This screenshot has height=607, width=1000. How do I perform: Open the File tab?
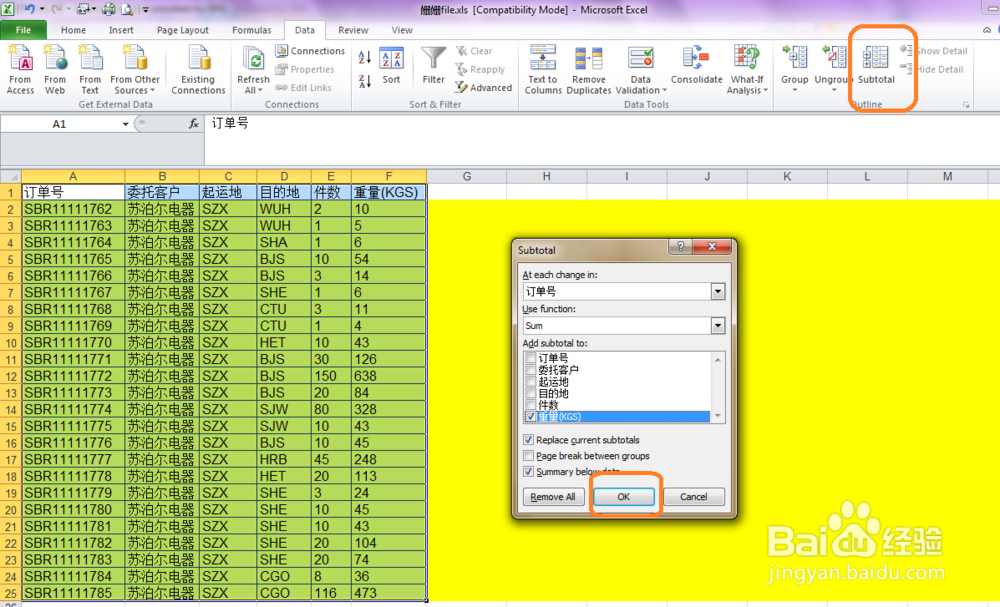tap(24, 30)
